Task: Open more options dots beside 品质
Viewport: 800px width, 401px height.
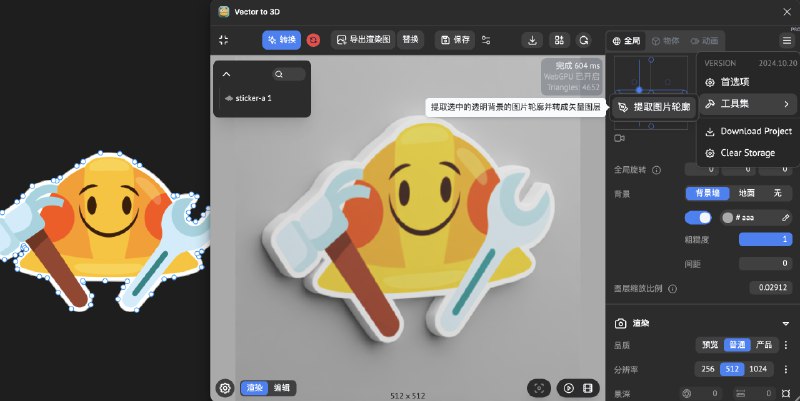Action: 786,345
